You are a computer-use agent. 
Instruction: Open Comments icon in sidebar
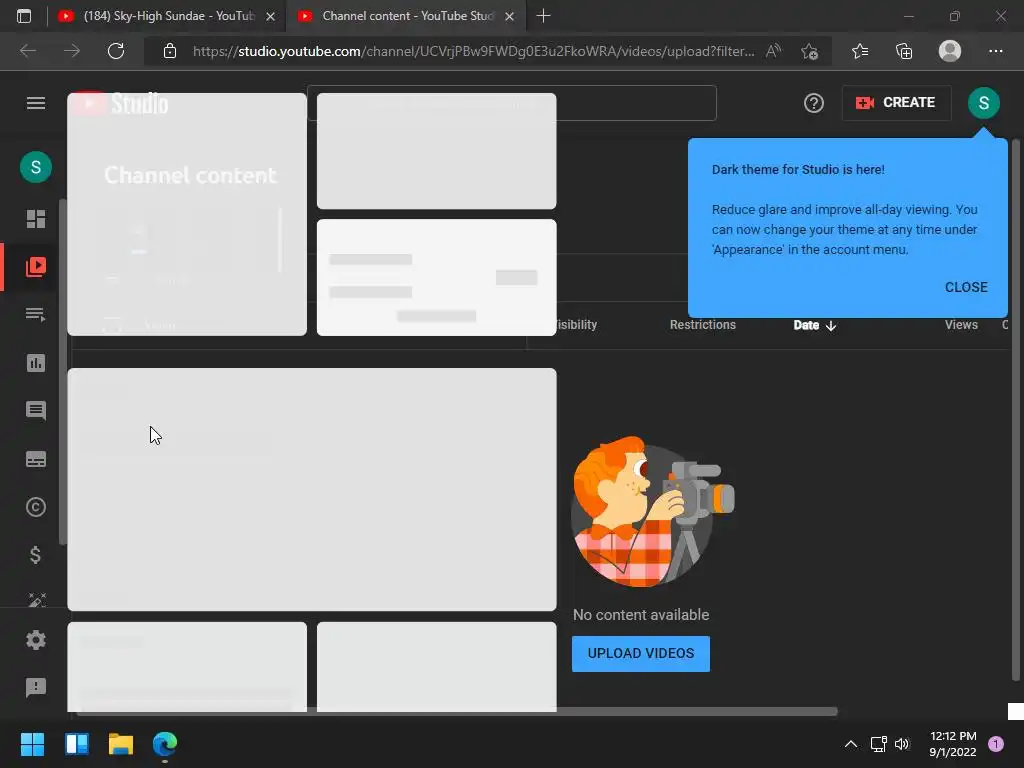(36, 411)
